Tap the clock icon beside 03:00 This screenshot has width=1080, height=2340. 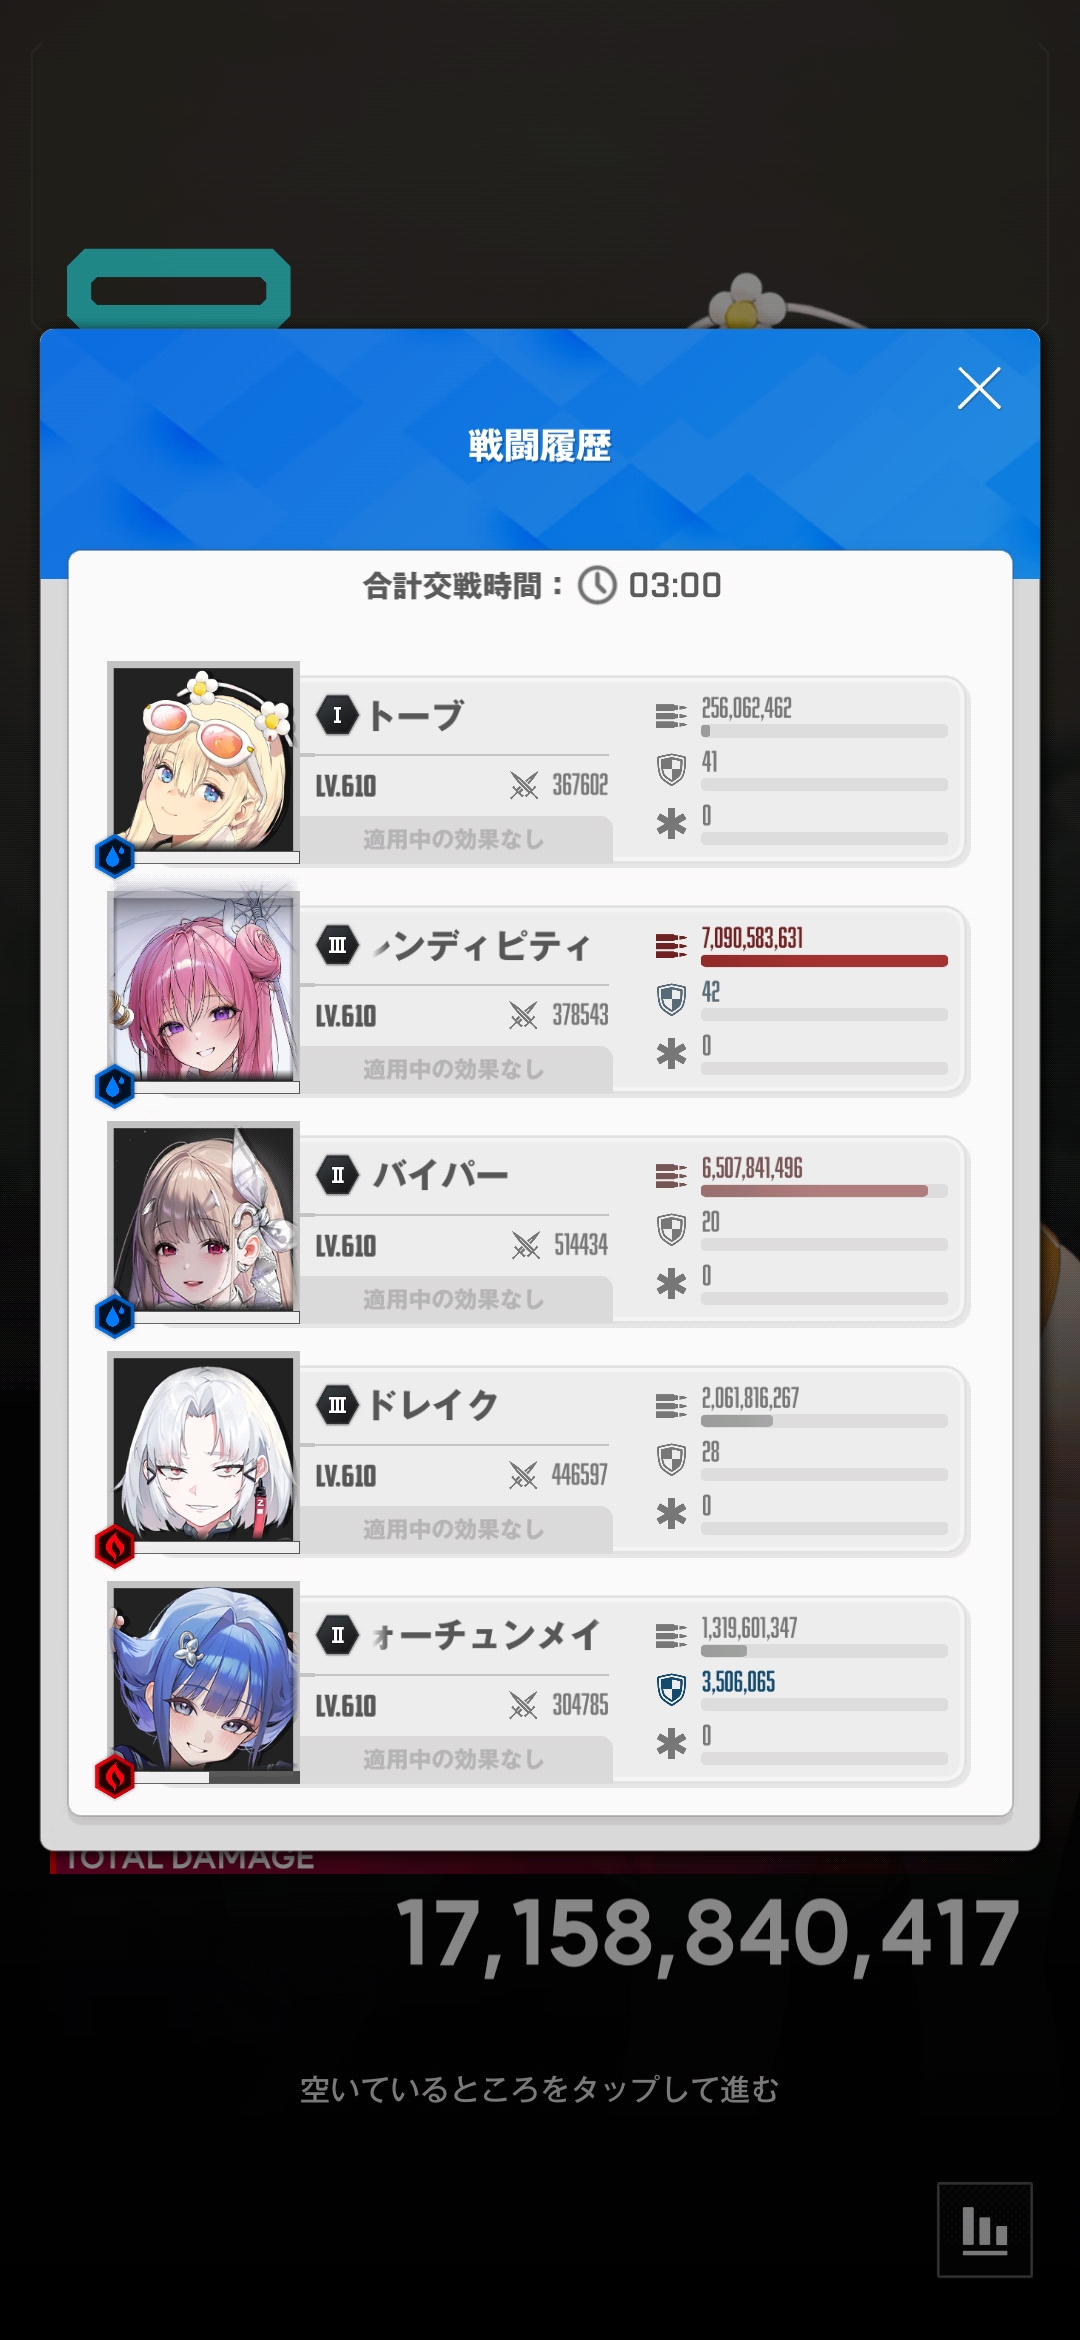click(598, 585)
